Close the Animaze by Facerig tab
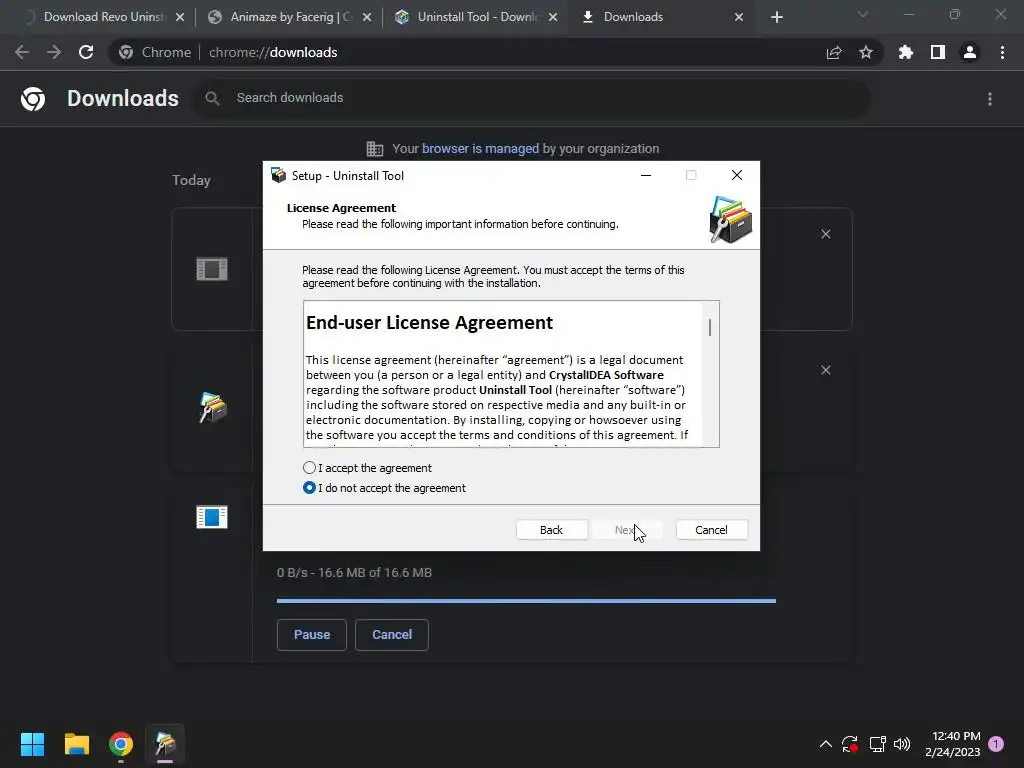The height and width of the screenshot is (768, 1024). 367,17
